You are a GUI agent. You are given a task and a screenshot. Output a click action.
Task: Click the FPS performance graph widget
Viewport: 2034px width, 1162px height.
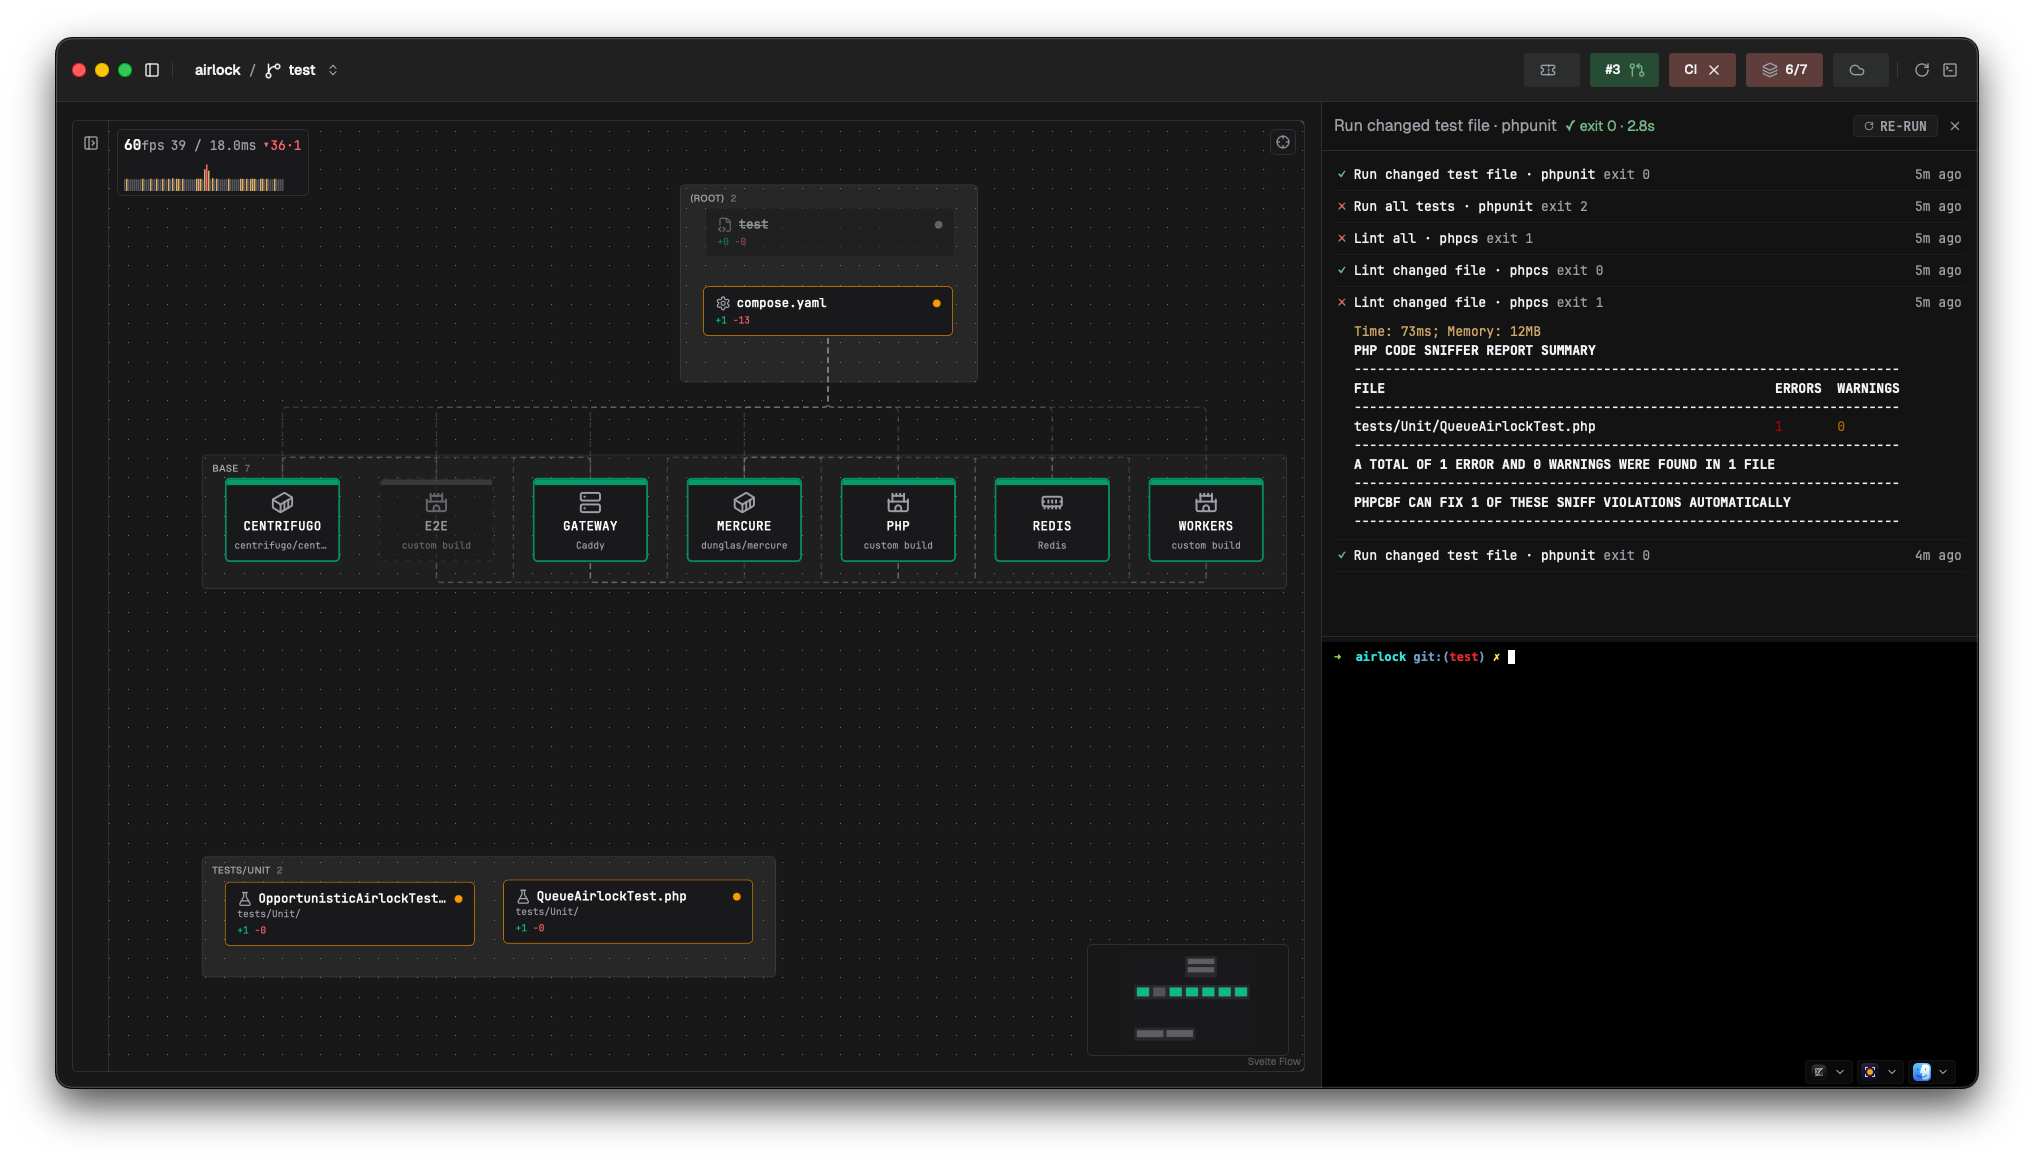coord(213,162)
